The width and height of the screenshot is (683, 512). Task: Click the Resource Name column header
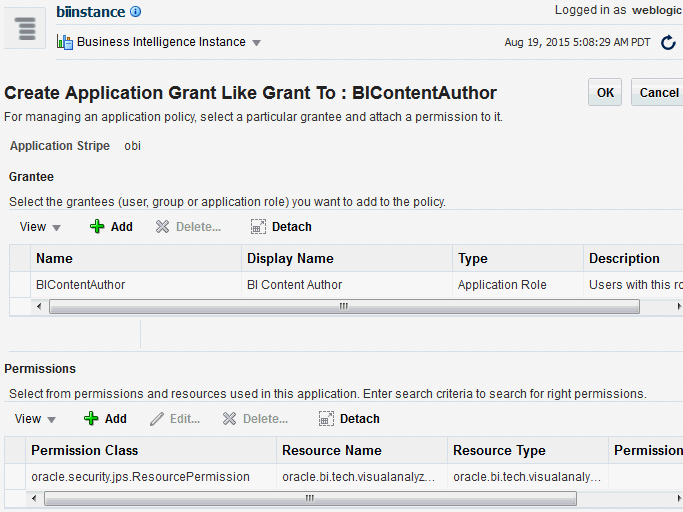pos(362,450)
